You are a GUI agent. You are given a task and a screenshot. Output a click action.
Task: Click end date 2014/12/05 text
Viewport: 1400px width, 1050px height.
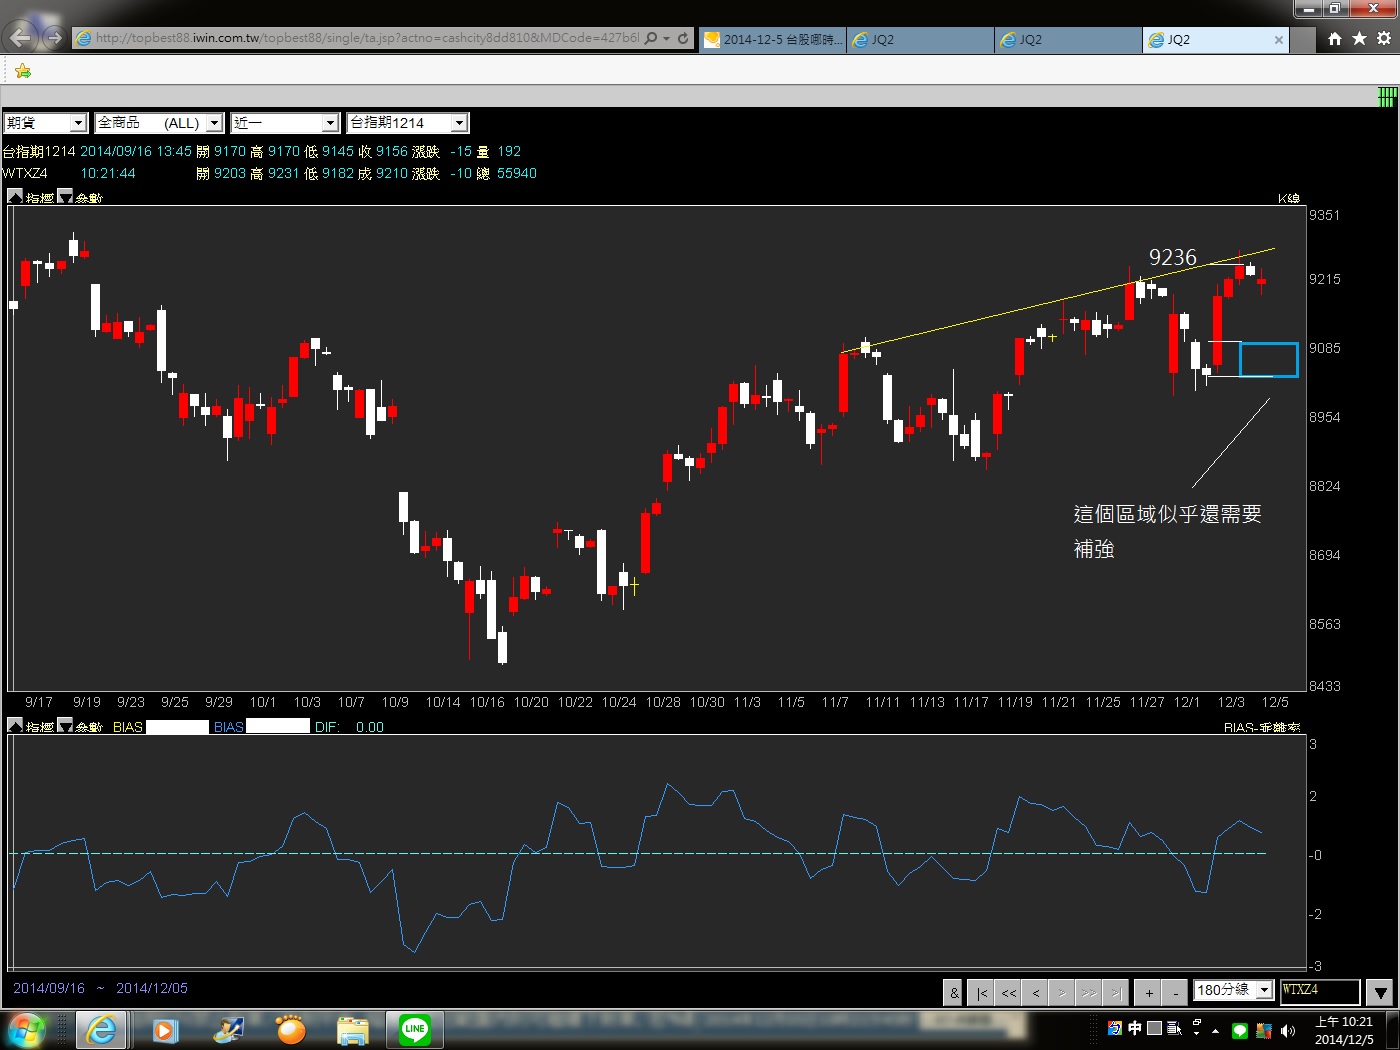[x=152, y=988]
